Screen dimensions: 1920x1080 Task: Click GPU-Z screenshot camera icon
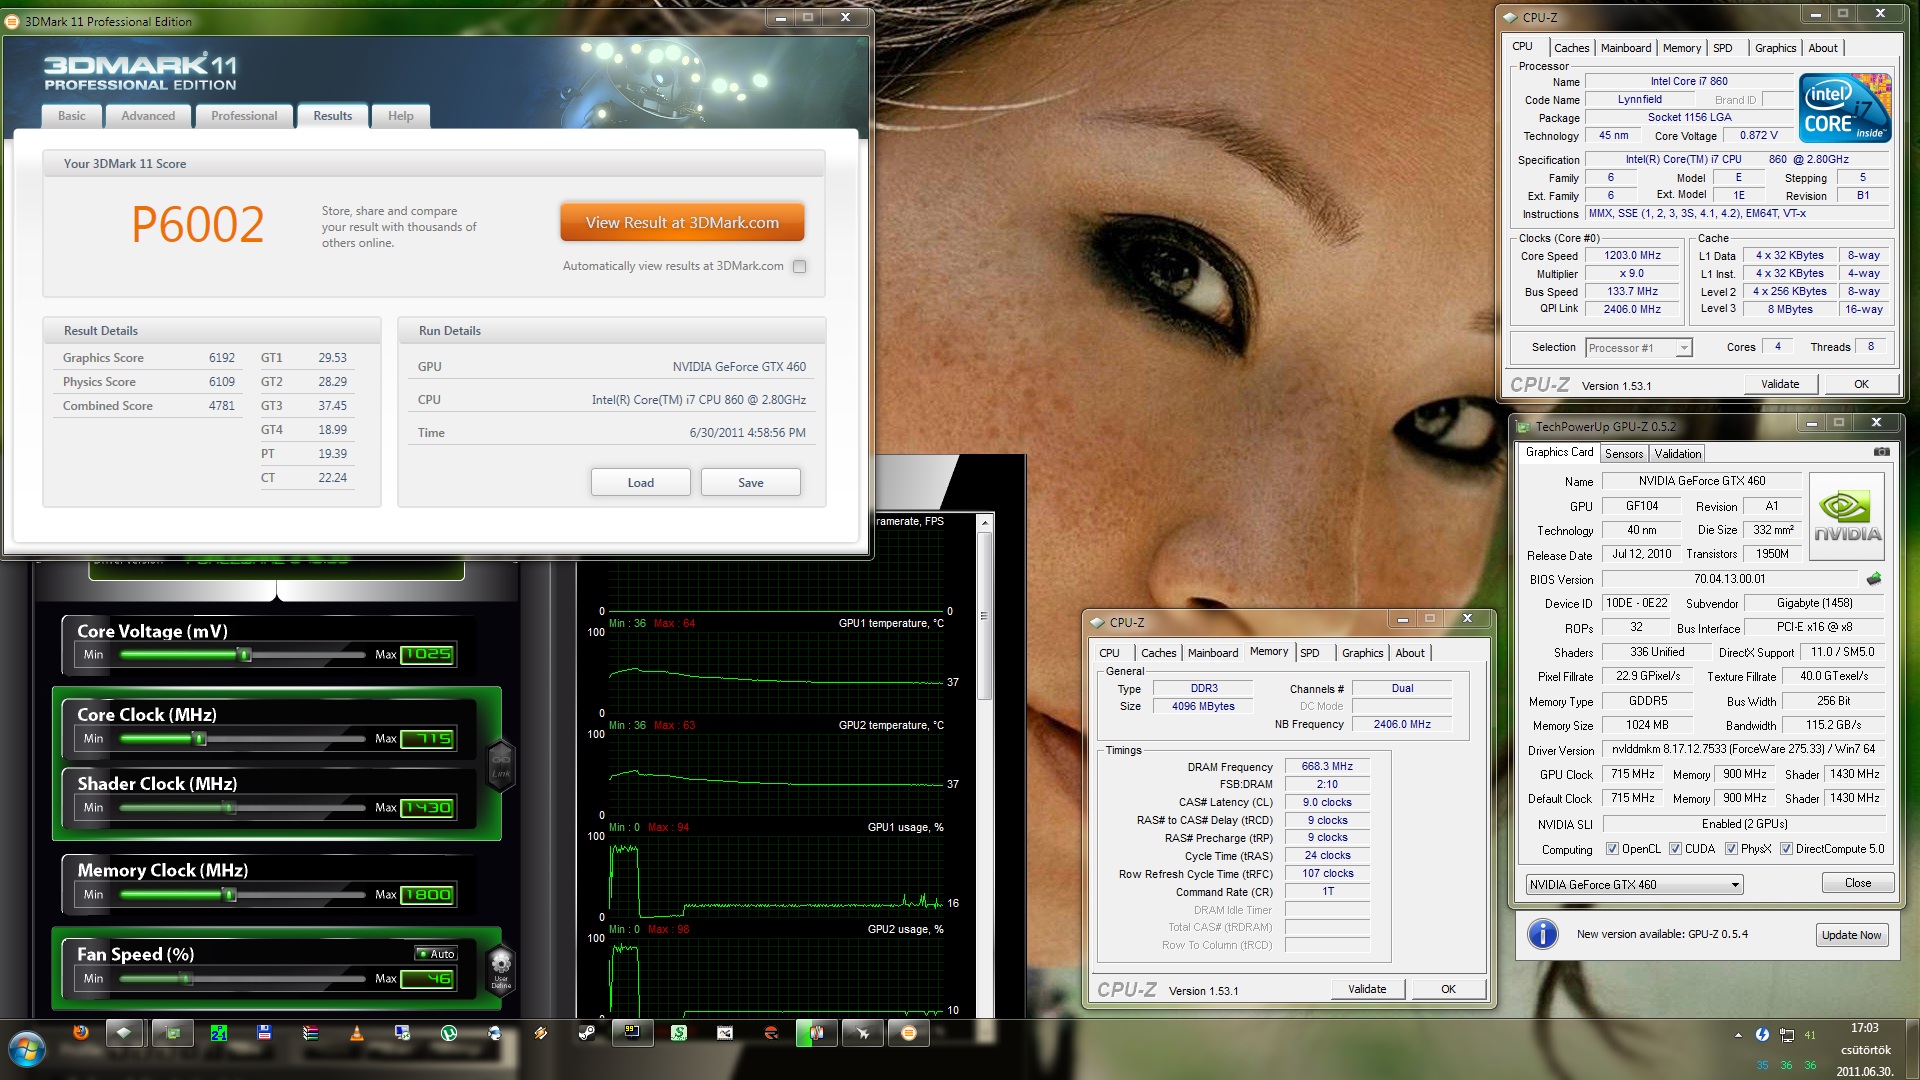click(1881, 452)
